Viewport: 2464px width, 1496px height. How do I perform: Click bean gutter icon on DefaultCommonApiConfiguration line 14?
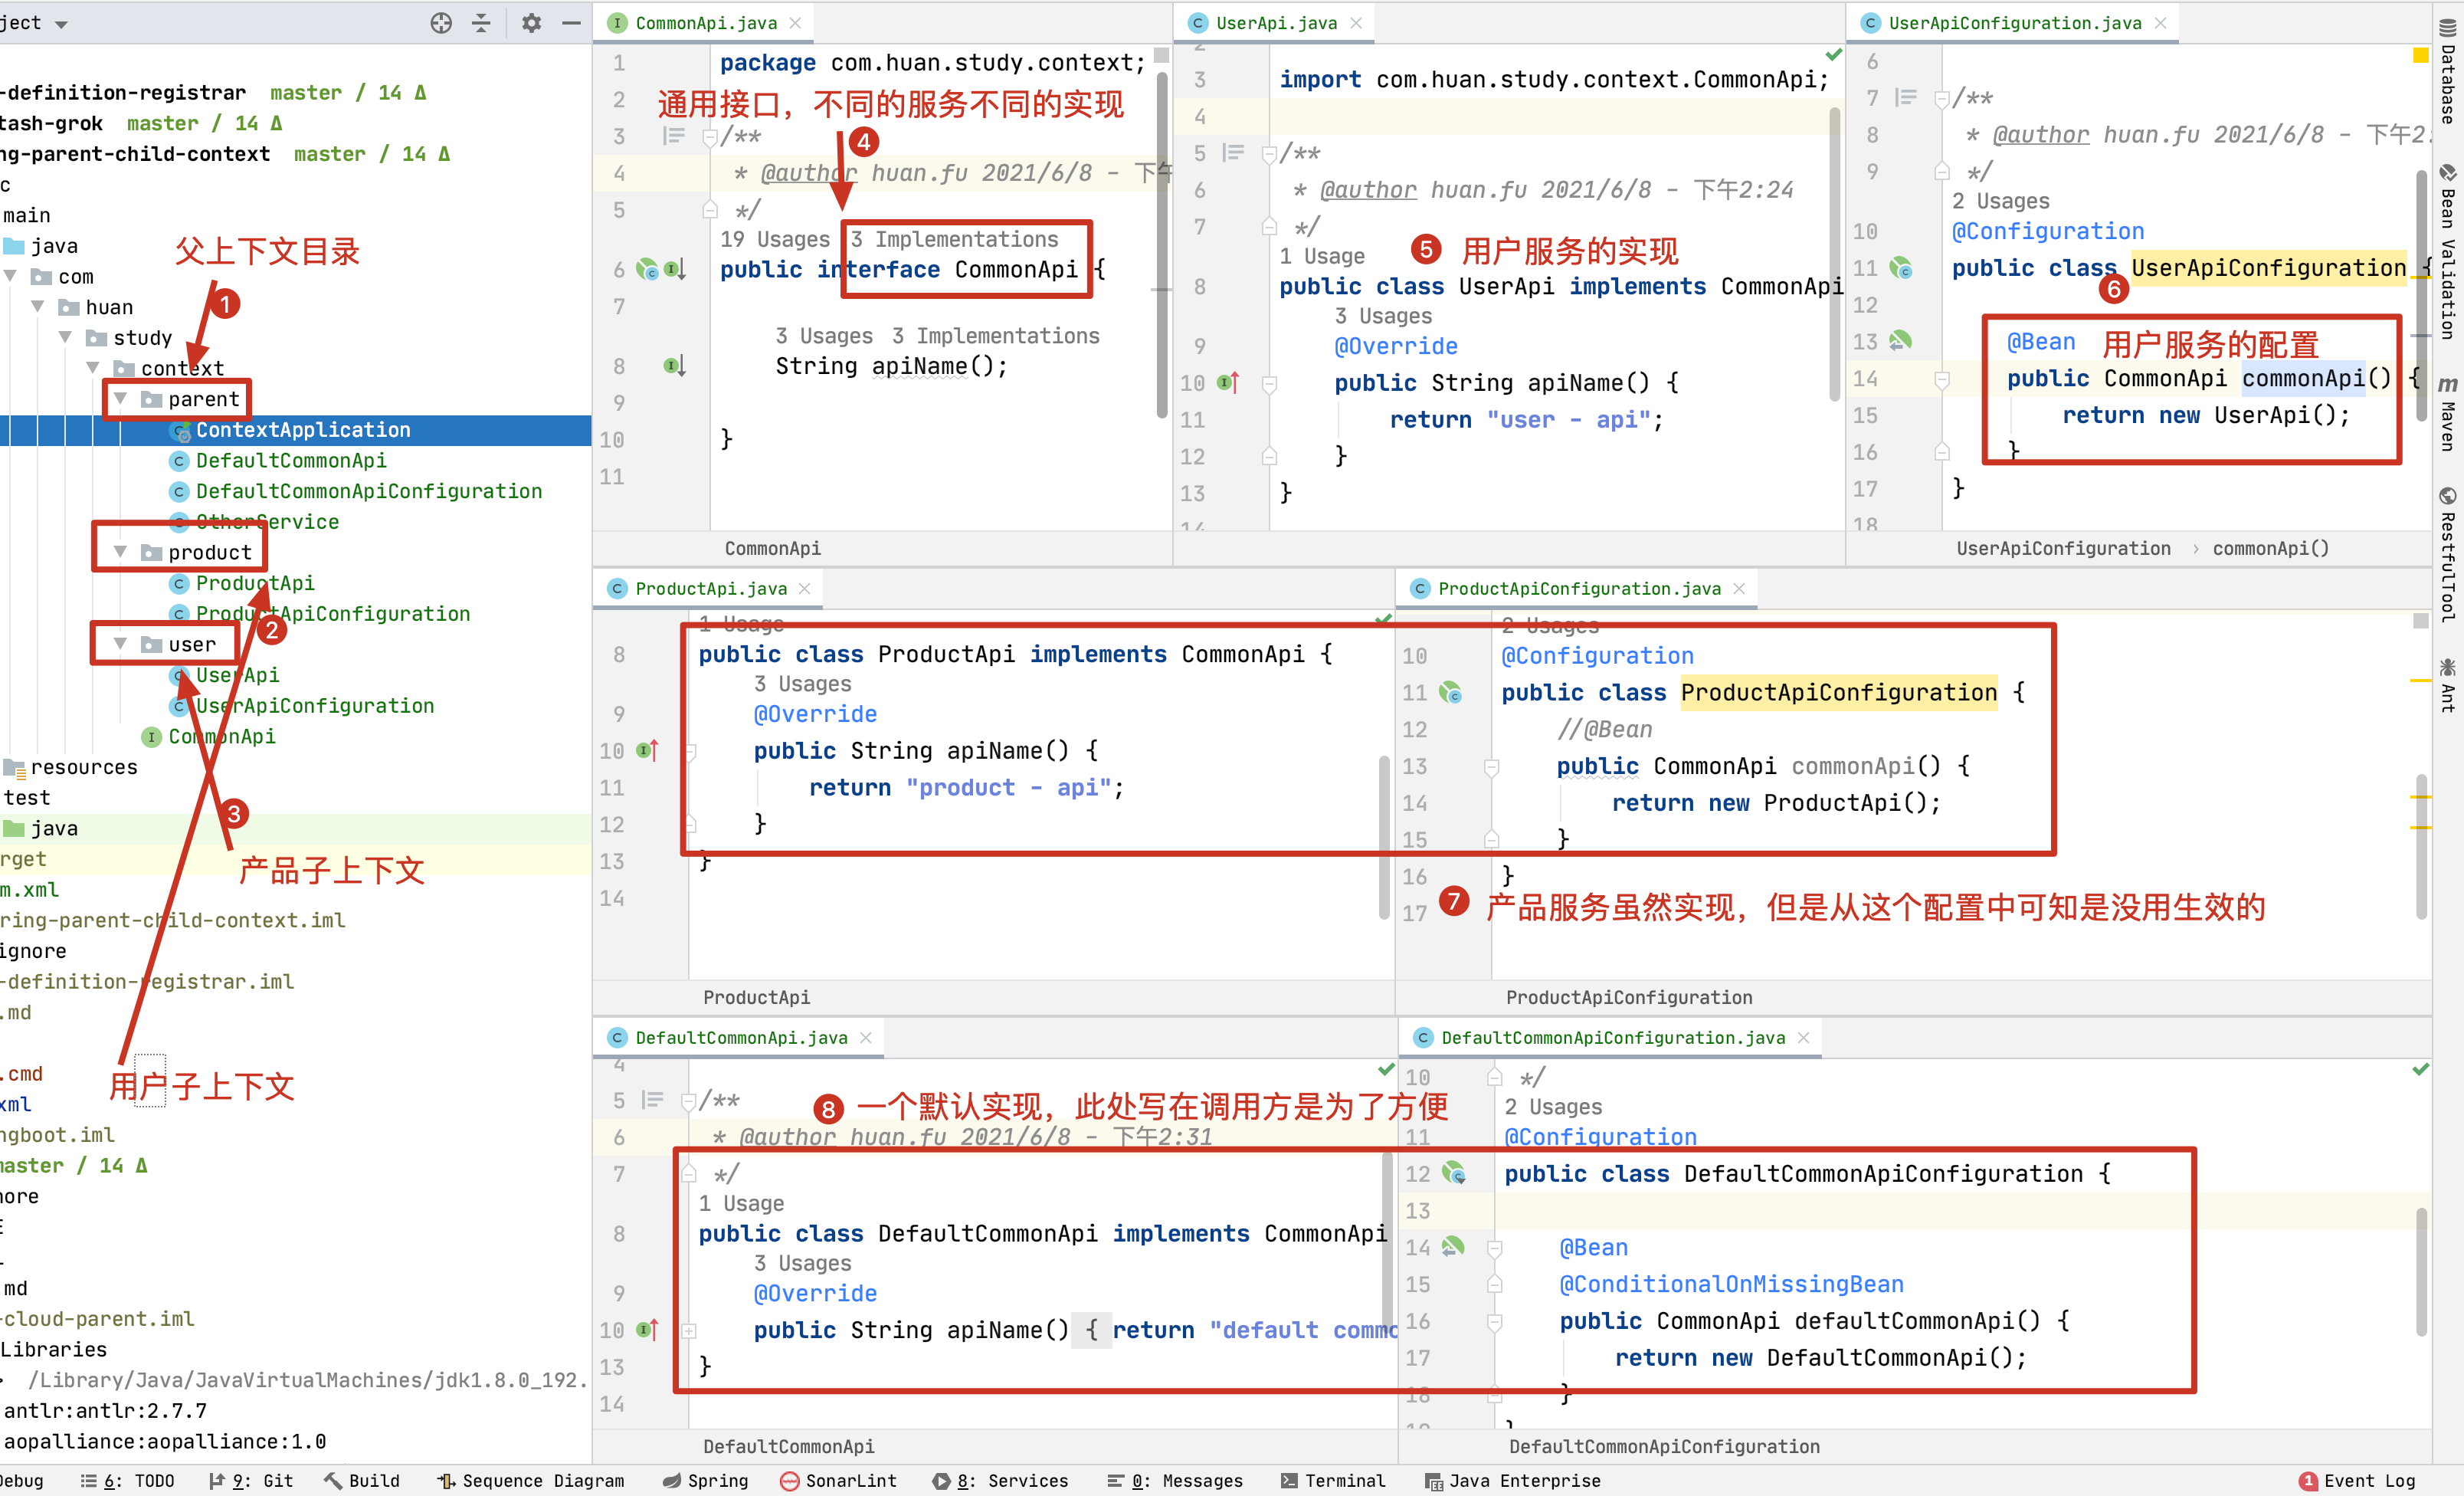coord(1453,1246)
